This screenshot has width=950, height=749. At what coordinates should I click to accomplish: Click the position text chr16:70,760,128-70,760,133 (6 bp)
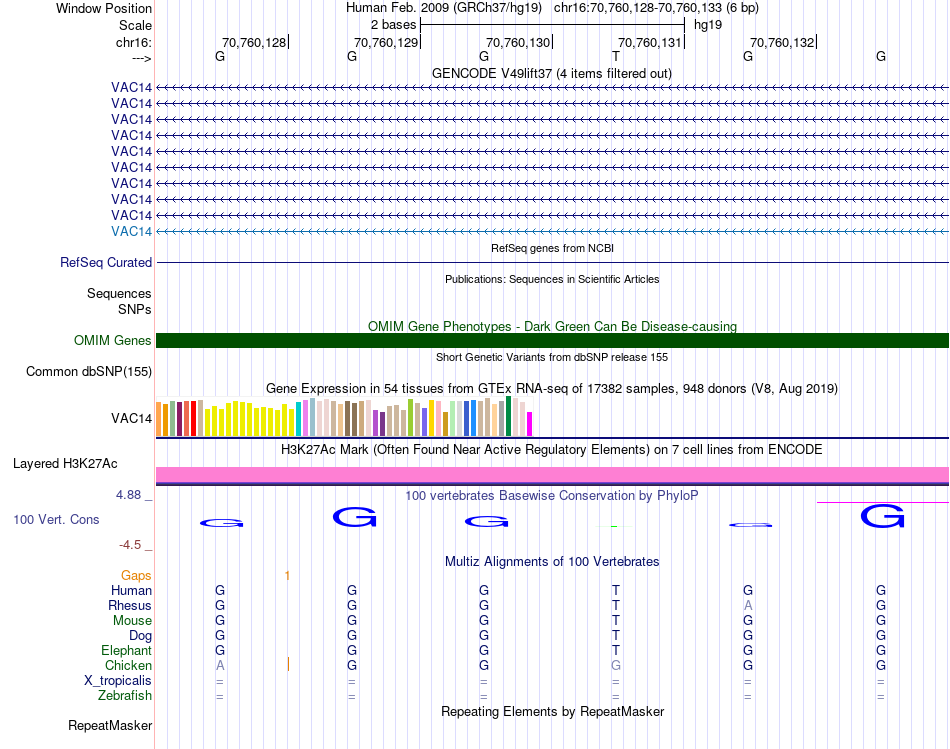(656, 8)
